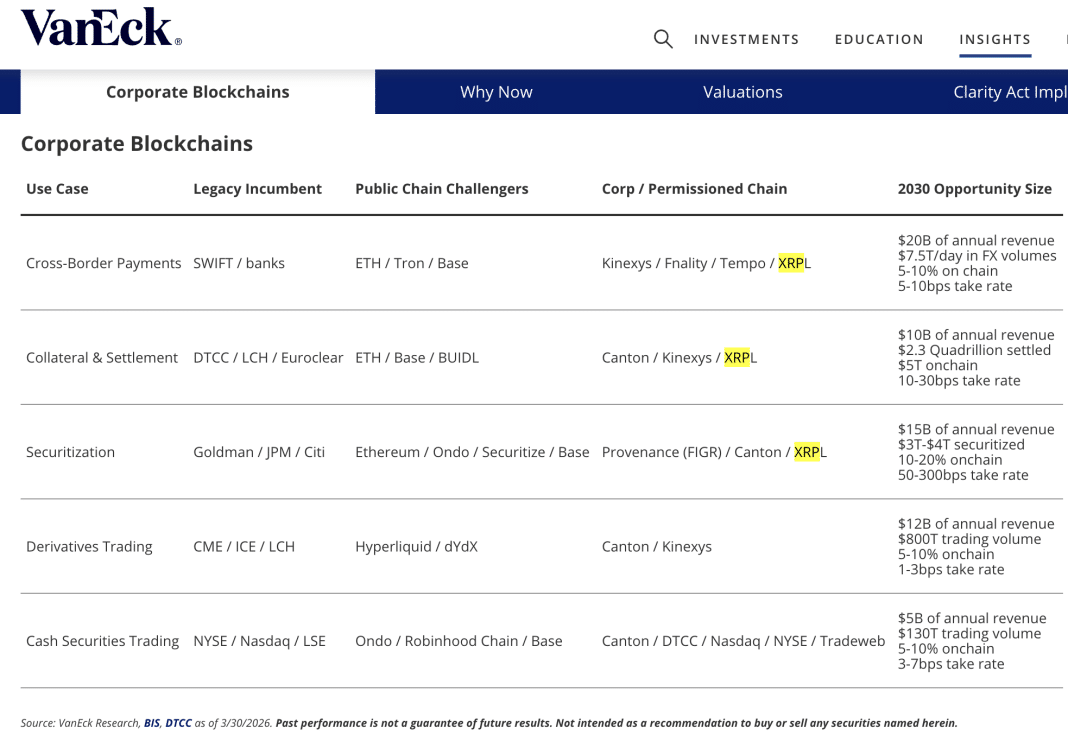Screen dimensions: 1068x735
Task: Select Kinexys / Fnality / Tempo / XRPL cell
Action: [x=706, y=263]
